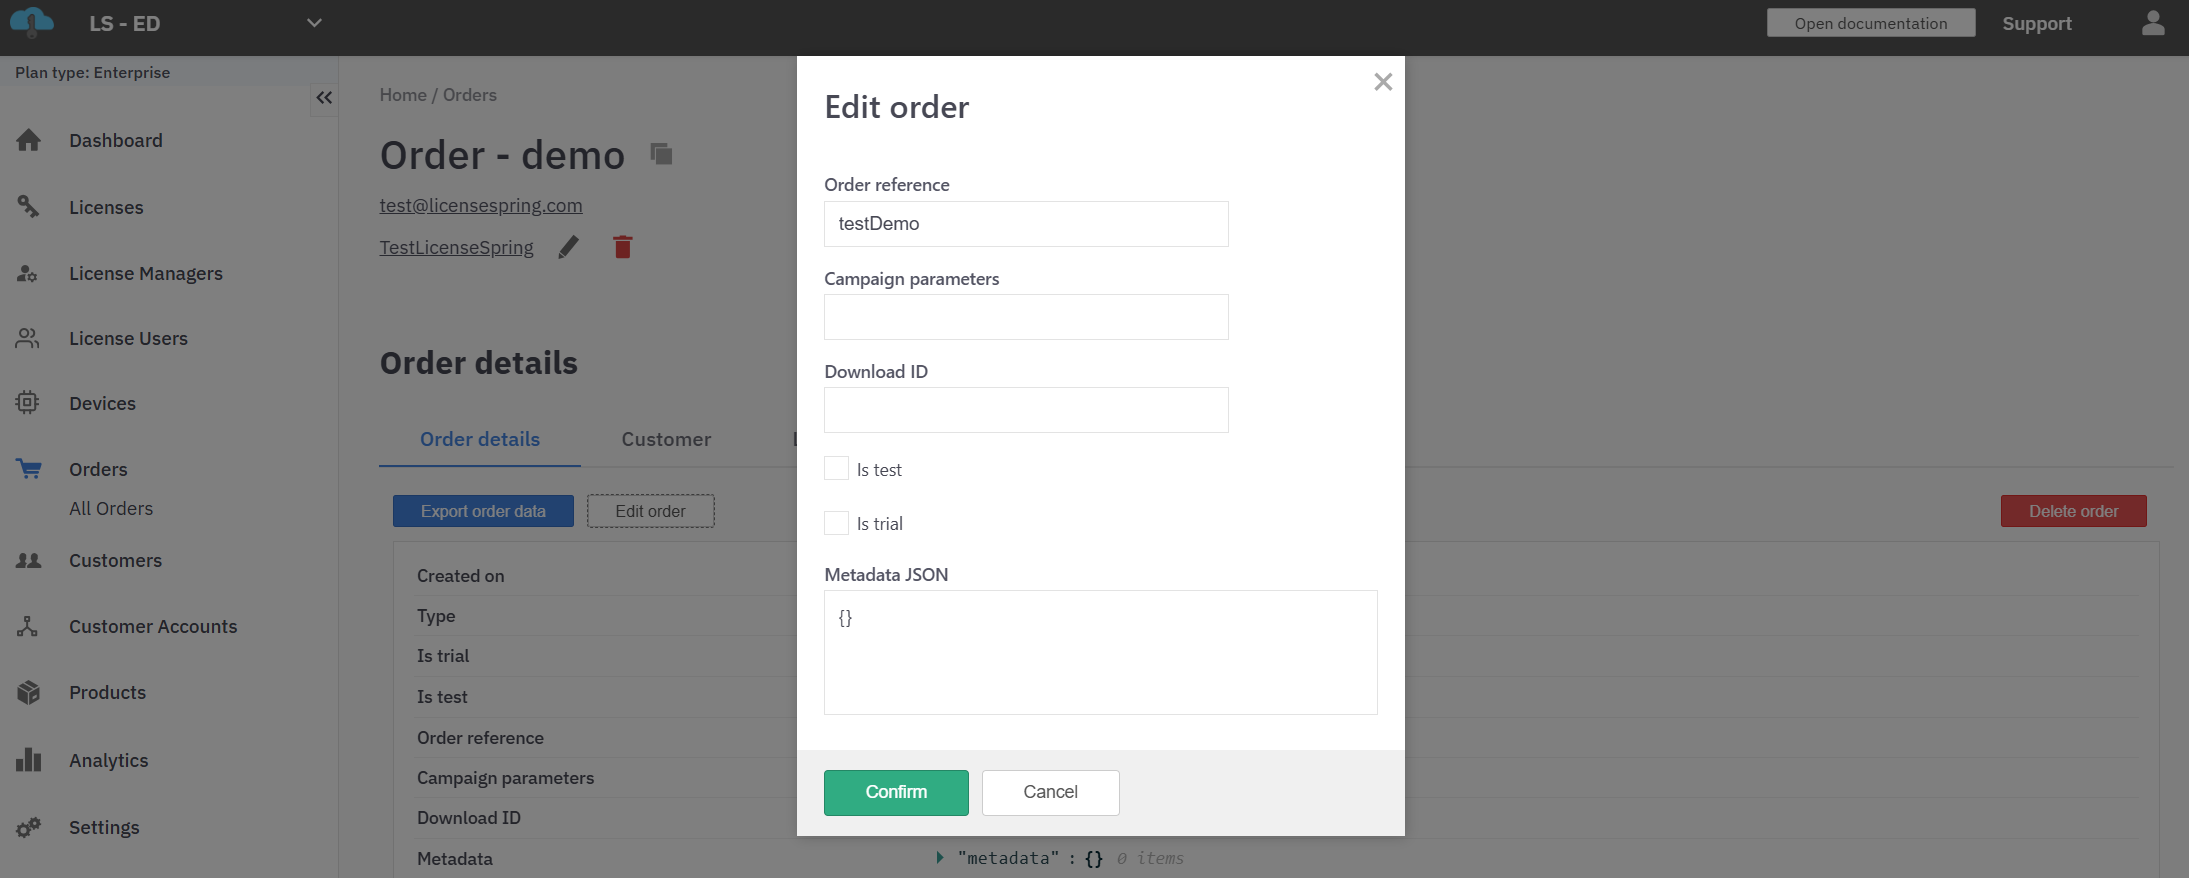Click the Devices chip icon

tap(28, 403)
